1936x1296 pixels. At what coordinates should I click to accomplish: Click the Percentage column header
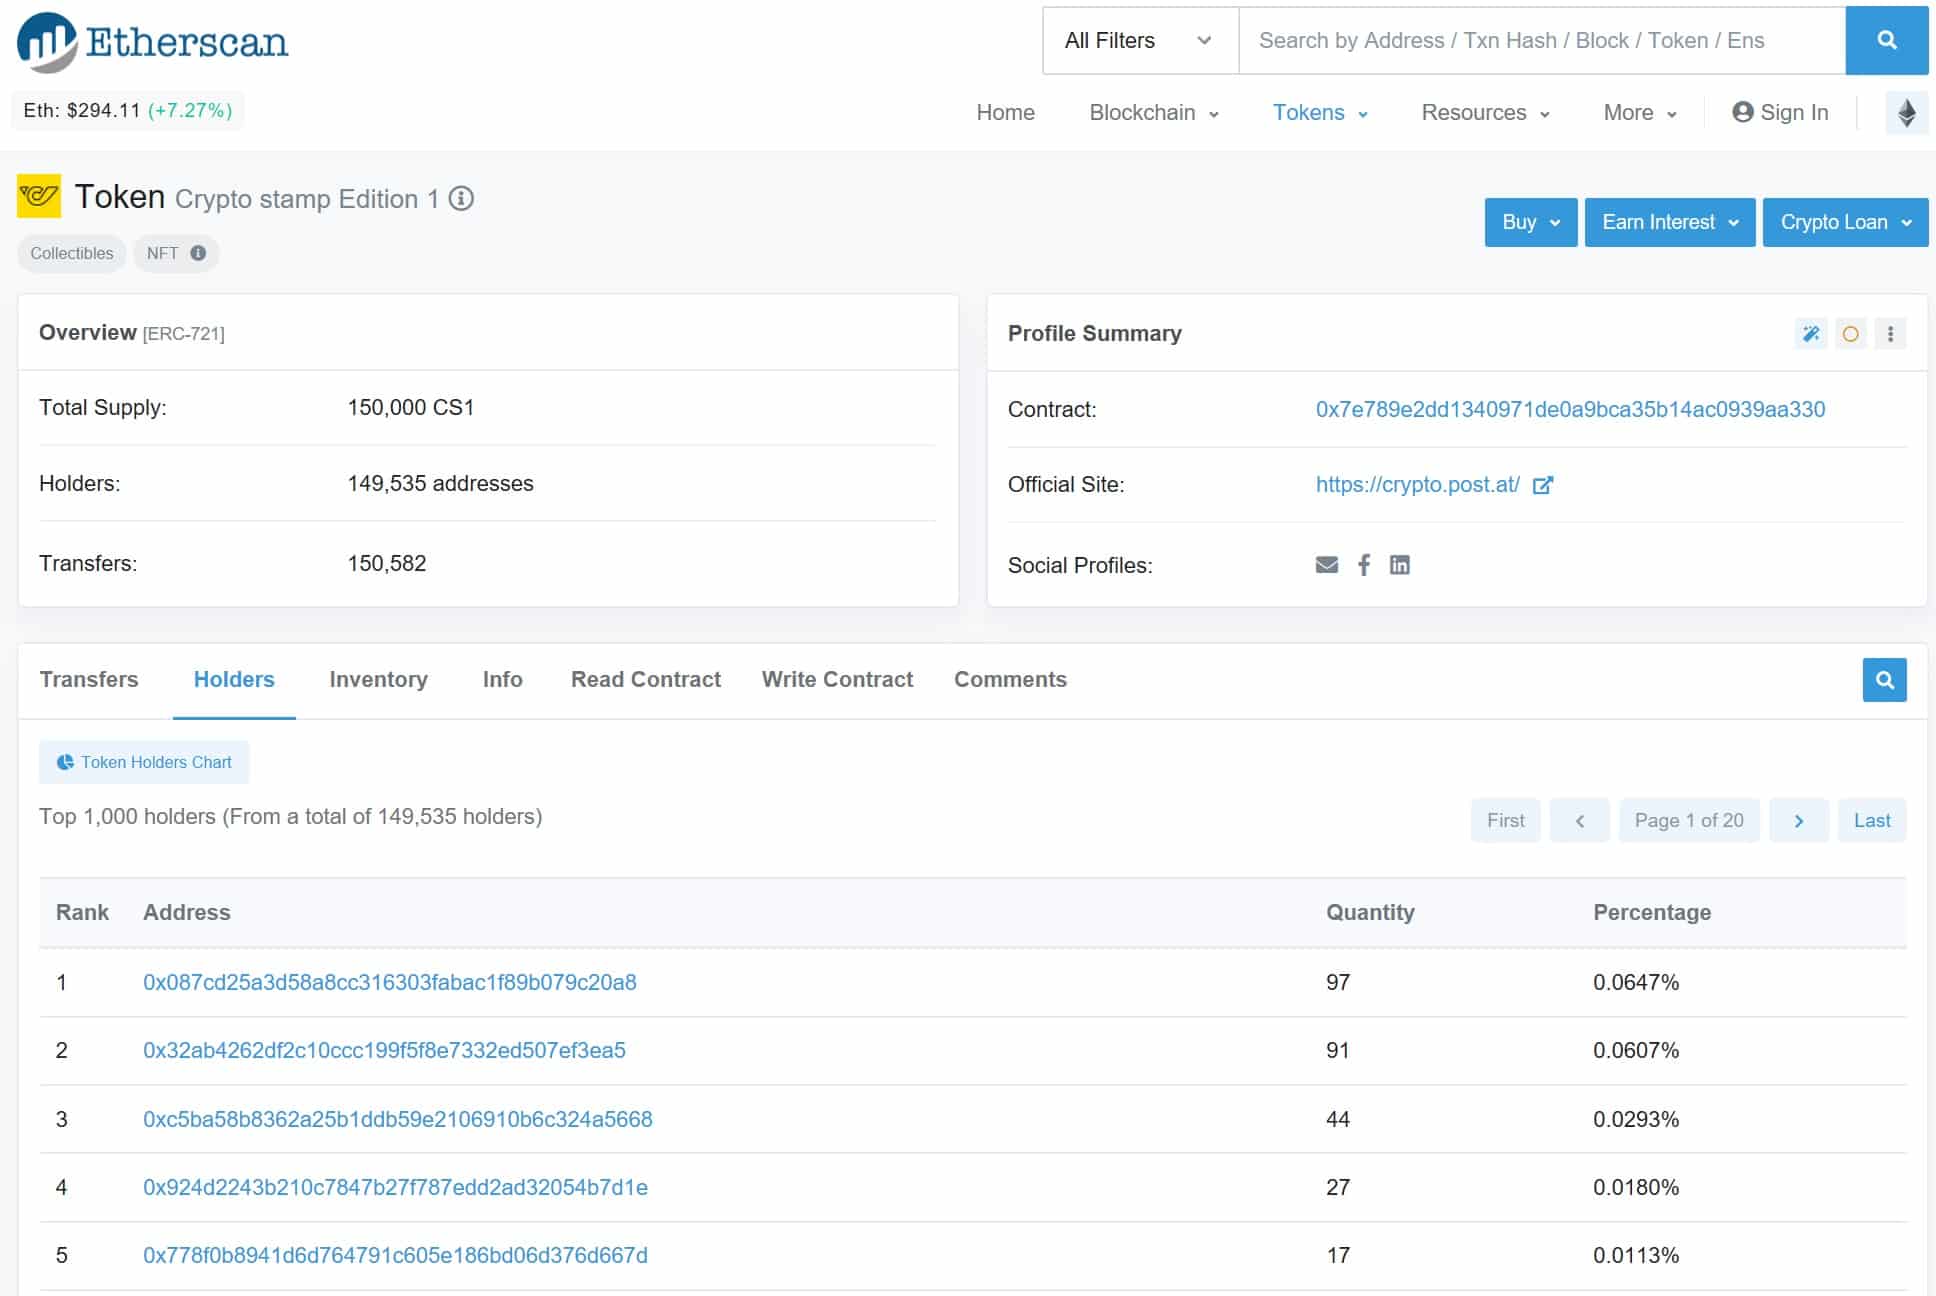pos(1652,912)
